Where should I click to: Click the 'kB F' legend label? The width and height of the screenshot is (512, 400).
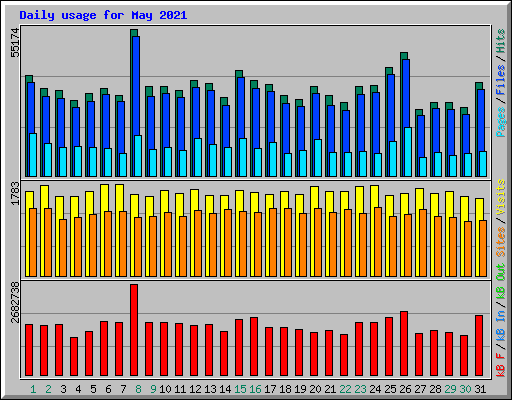501,365
